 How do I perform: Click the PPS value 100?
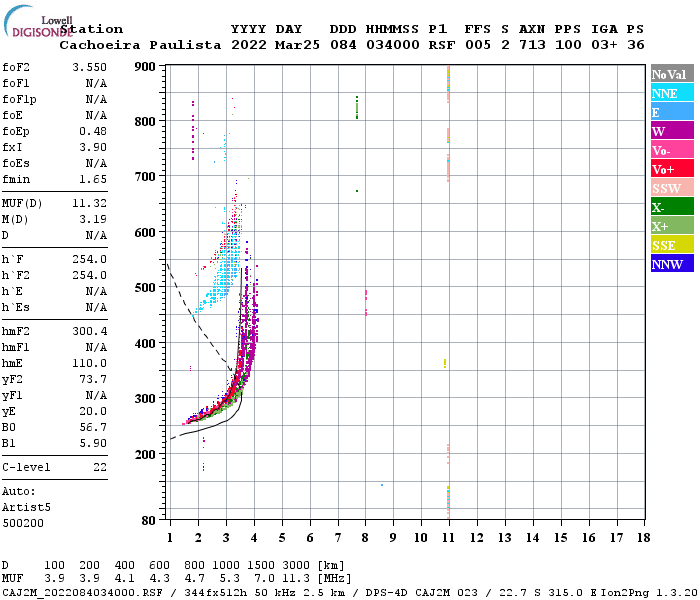pos(568,45)
